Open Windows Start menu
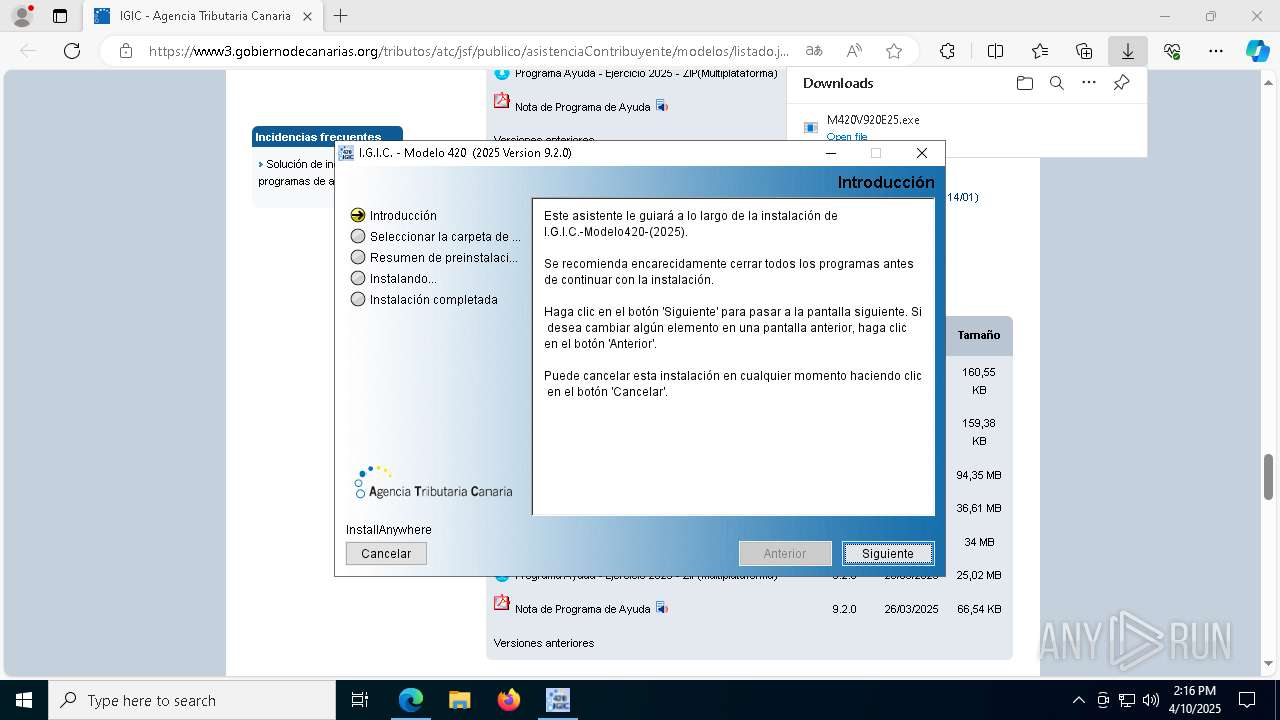The height and width of the screenshot is (720, 1280). pos(23,700)
